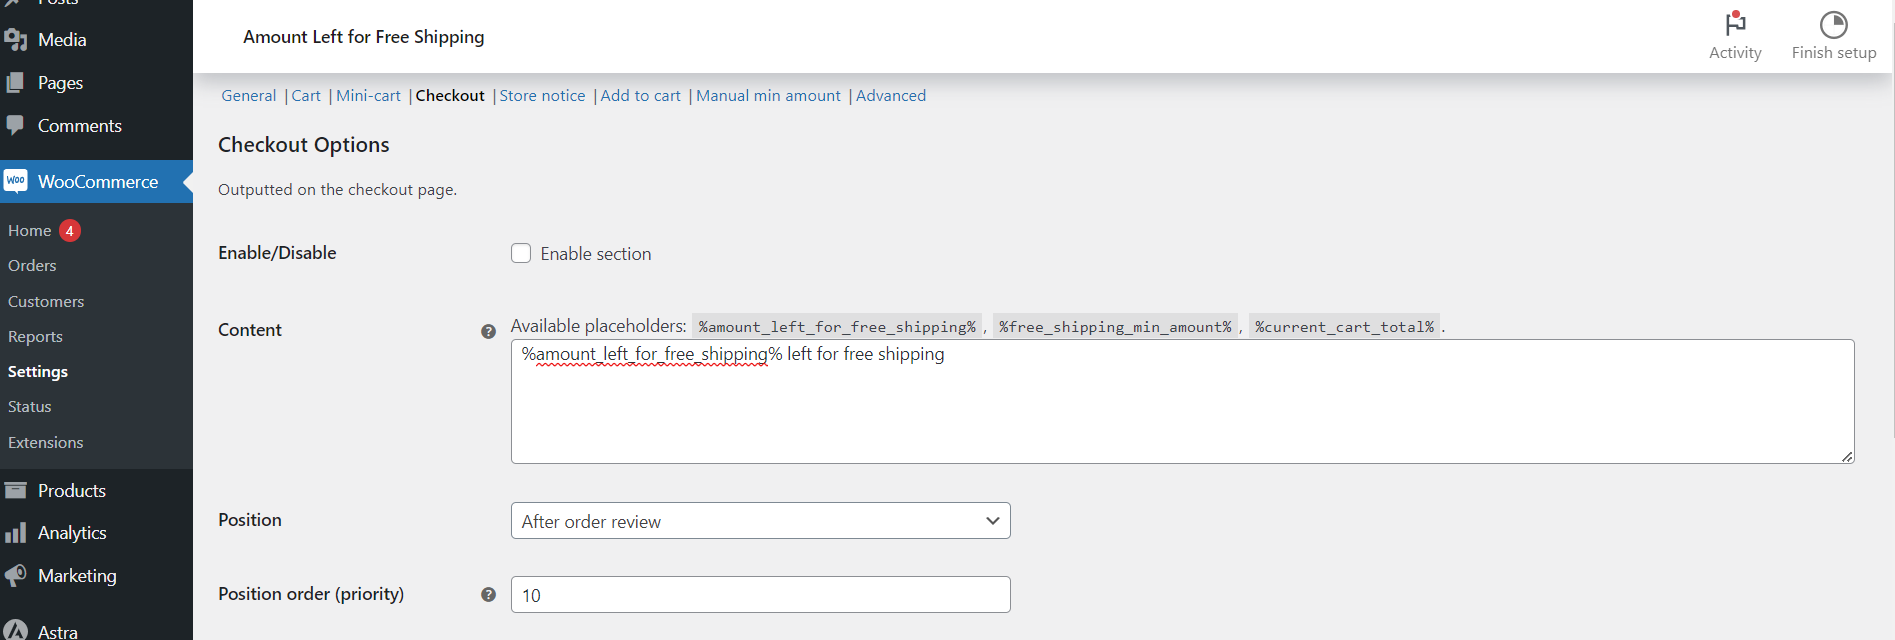Select the Checkout tab
1895x640 pixels.
click(450, 96)
